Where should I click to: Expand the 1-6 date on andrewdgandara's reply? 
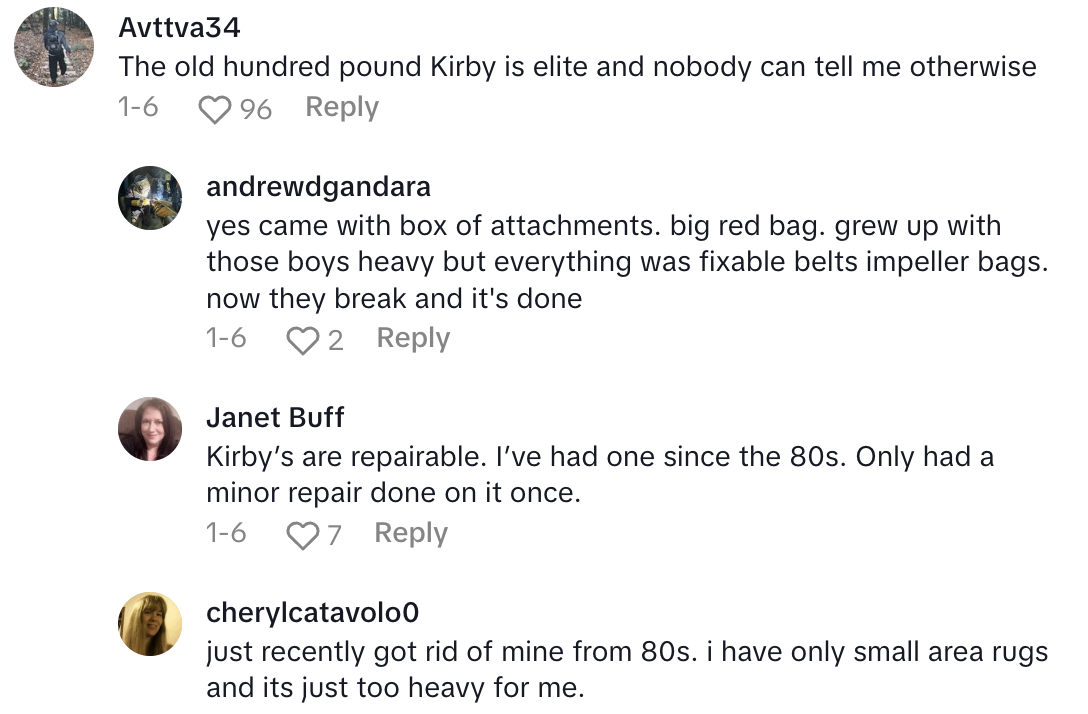228,338
